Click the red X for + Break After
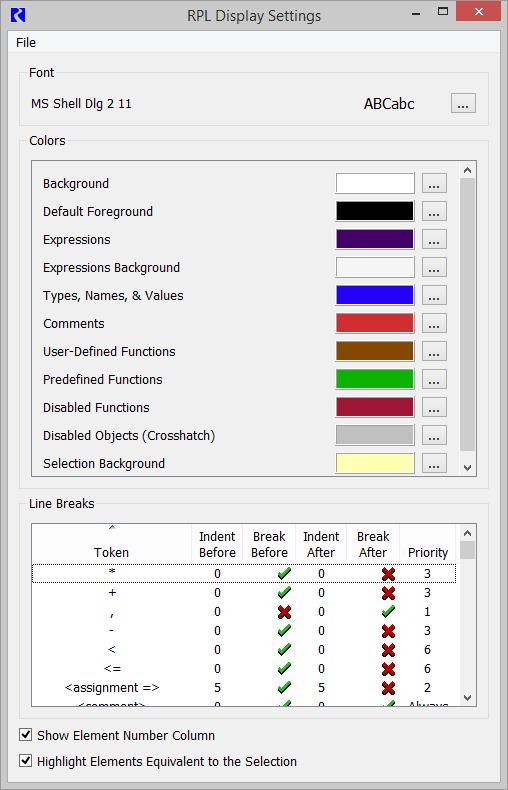The width and height of the screenshot is (508, 790). [388, 592]
